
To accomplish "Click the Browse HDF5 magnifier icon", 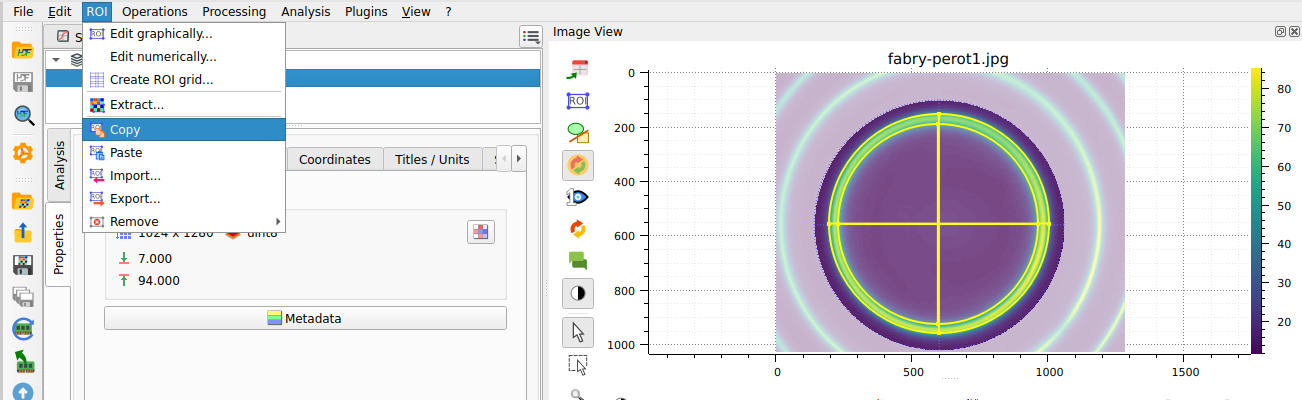I will pyautogui.click(x=23, y=115).
